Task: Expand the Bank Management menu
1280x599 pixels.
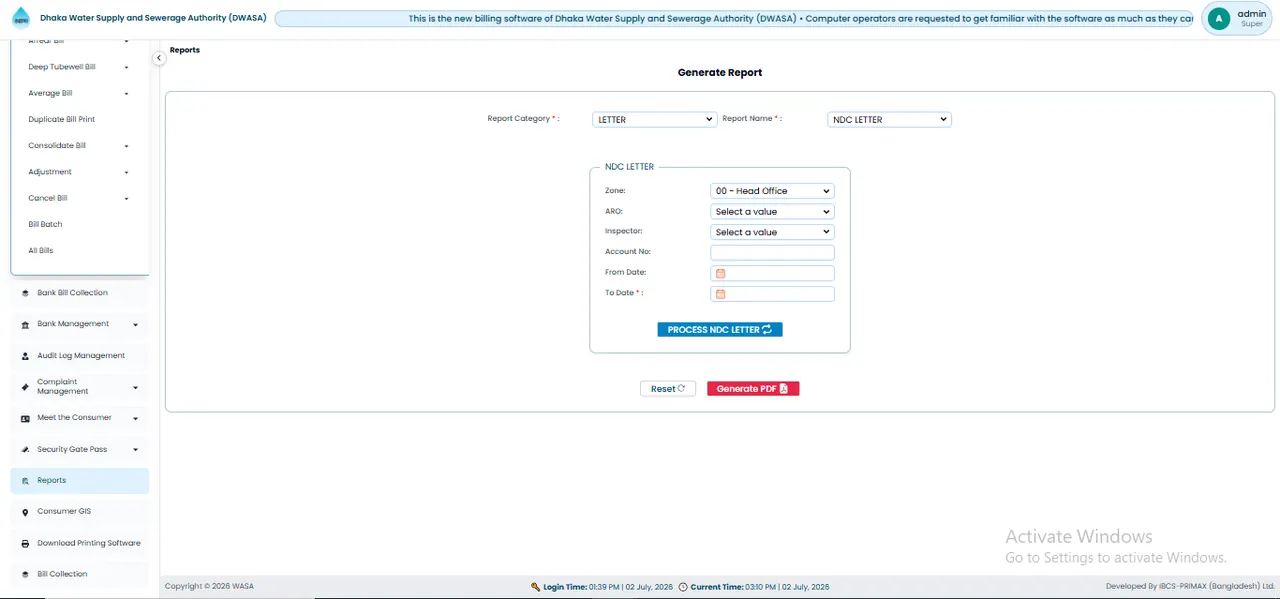Action: pyautogui.click(x=135, y=325)
